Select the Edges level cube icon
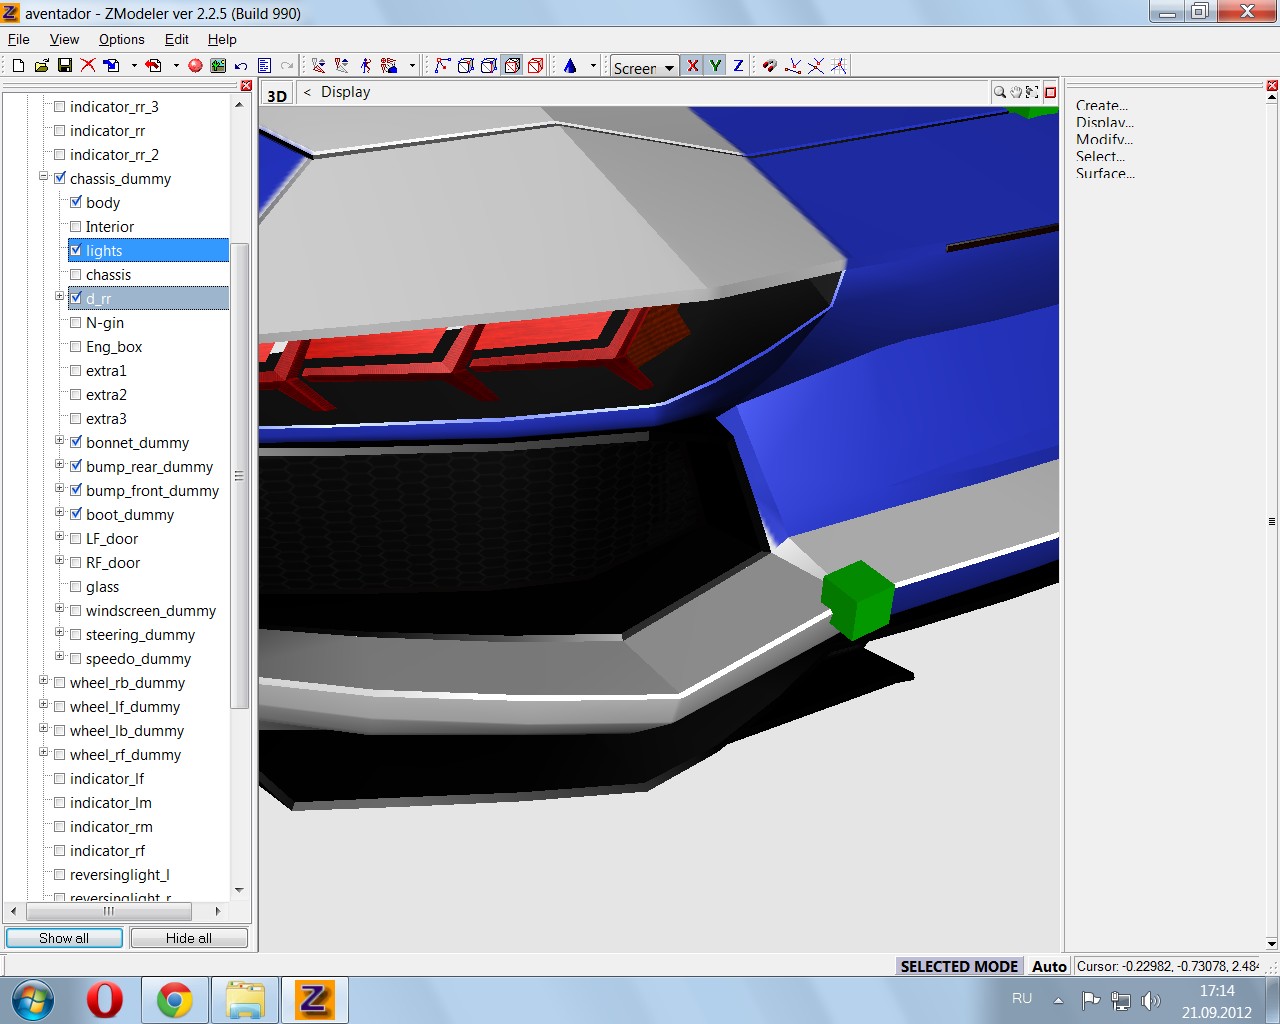 point(466,66)
